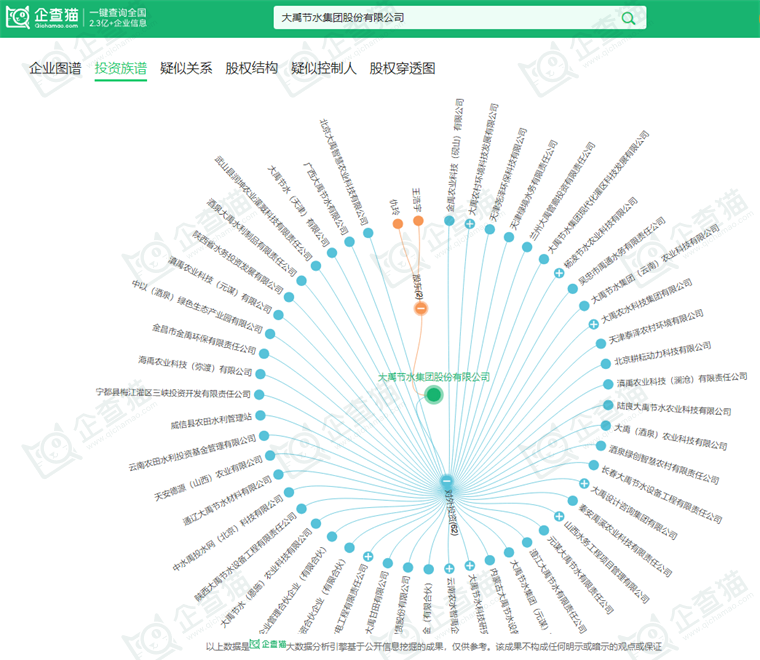Click the 威信县农田水利管理站 label text
This screenshot has width=760, height=660.
211,421
